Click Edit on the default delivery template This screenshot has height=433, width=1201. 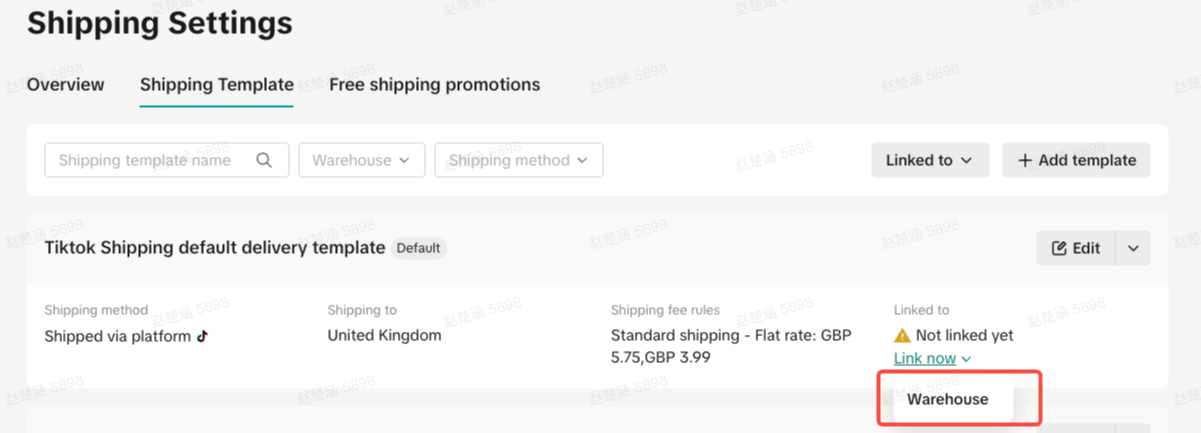click(1076, 248)
